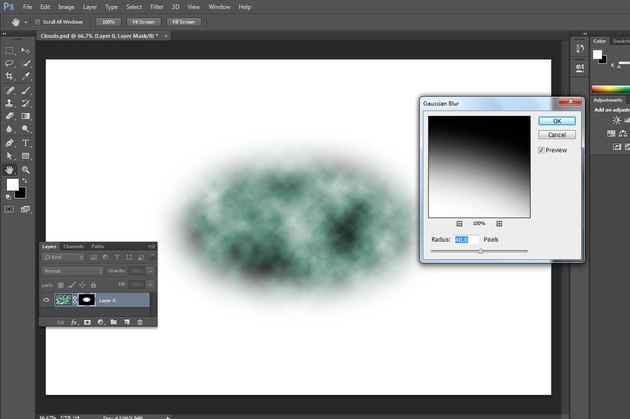Open the Filter menu
The image size is (630, 419).
tap(157, 7)
